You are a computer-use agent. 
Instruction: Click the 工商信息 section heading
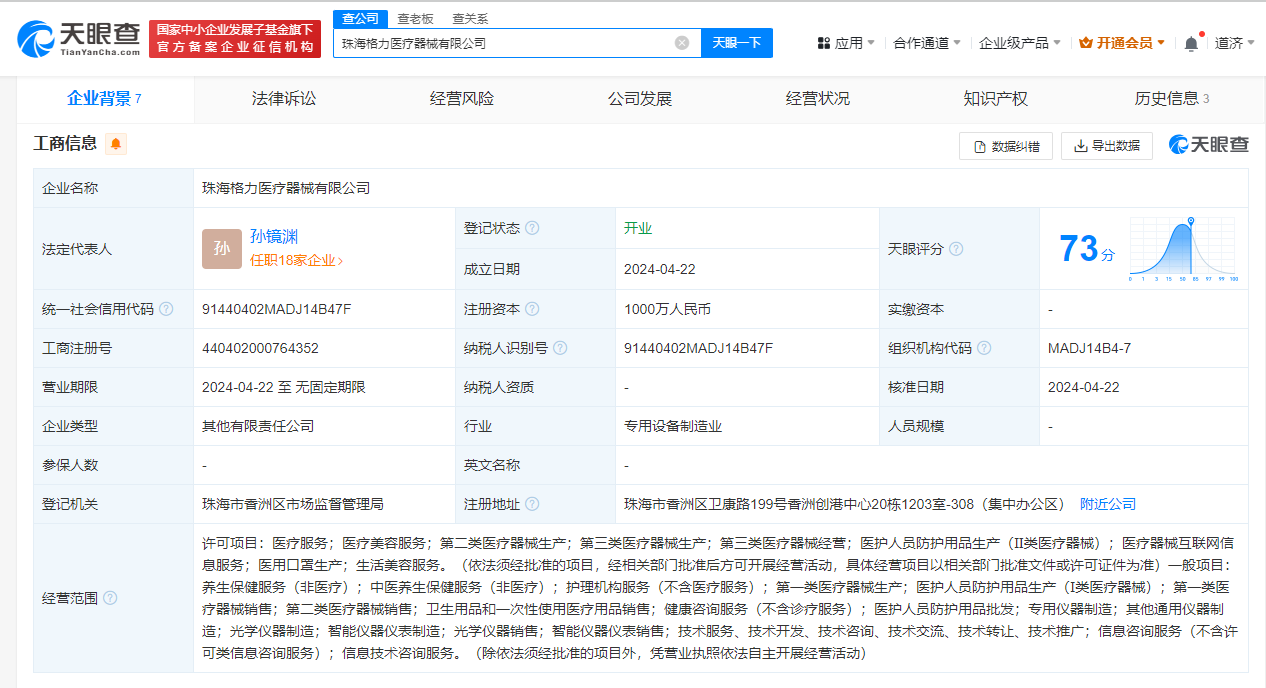click(x=65, y=144)
